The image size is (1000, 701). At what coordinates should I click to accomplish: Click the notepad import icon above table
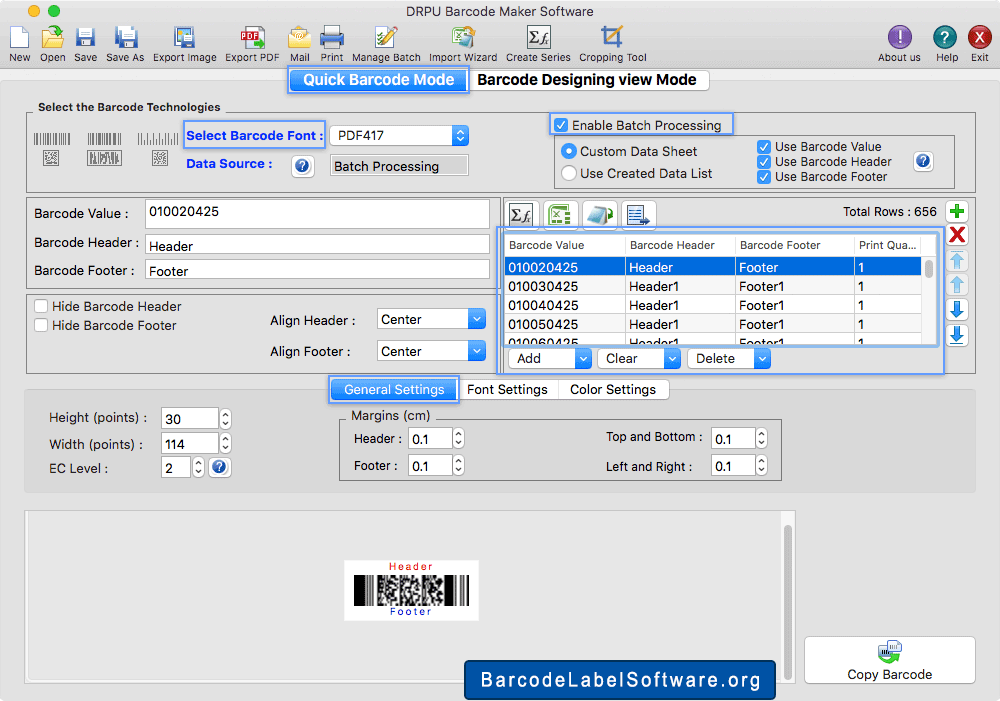coord(599,215)
